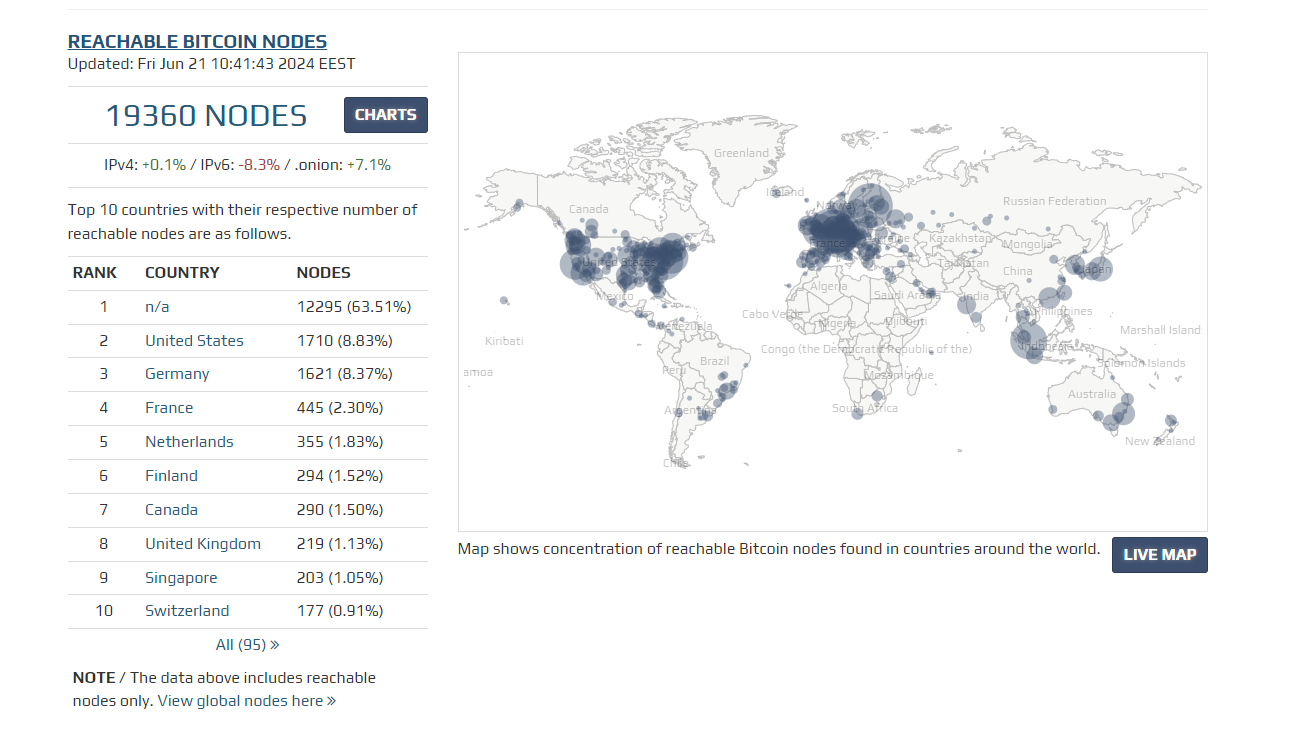
Task: View Finland's reachable nodes
Action: 171,475
